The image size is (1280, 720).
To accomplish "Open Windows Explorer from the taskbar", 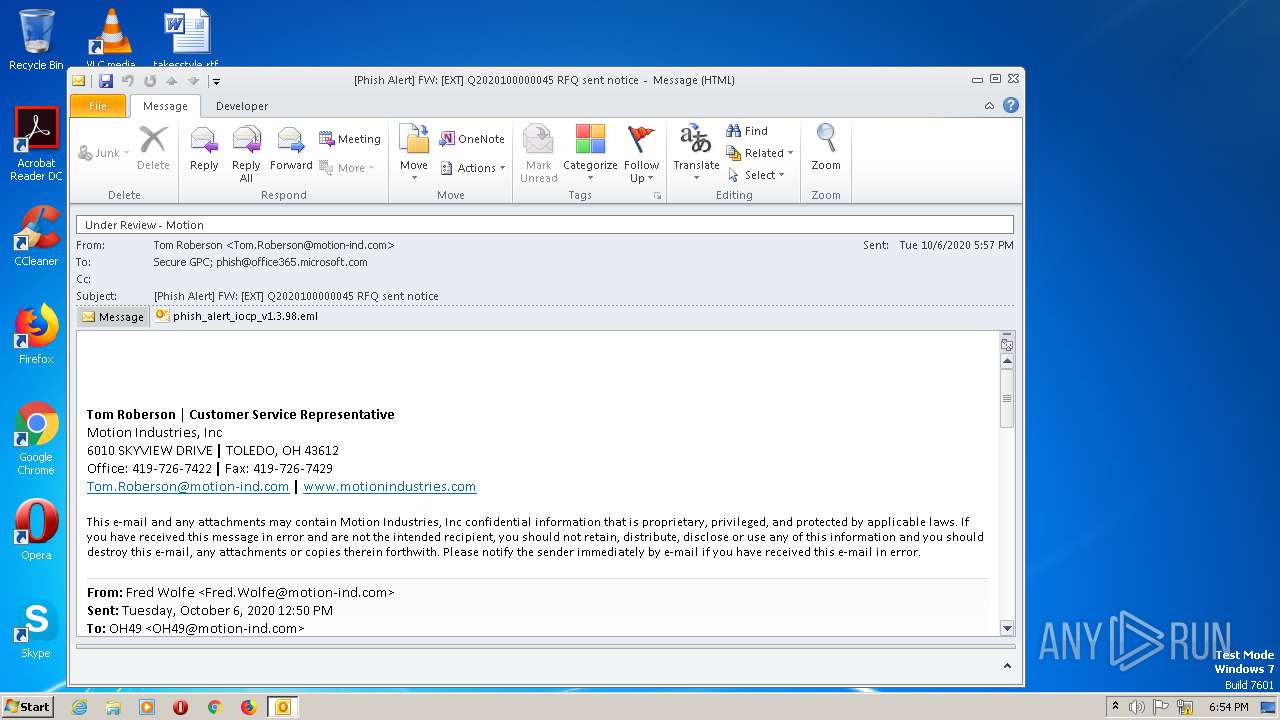I will (x=113, y=707).
